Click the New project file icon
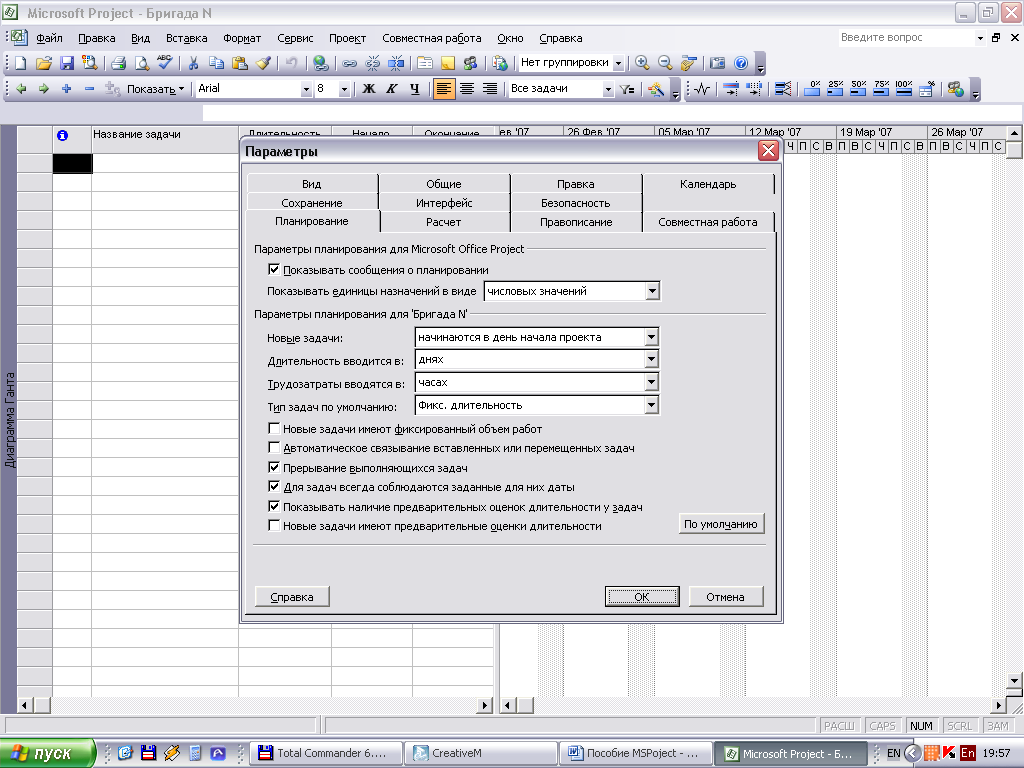This screenshot has height=768, width=1024. click(21, 63)
